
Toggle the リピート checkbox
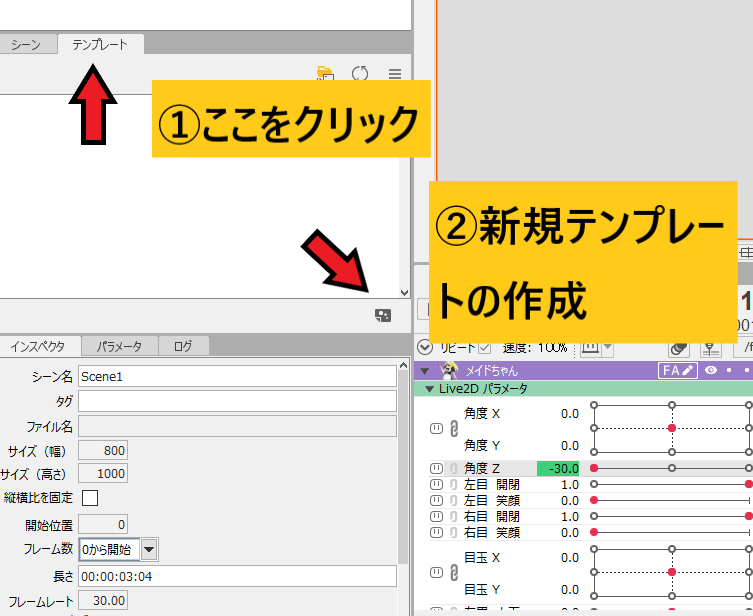coord(485,348)
